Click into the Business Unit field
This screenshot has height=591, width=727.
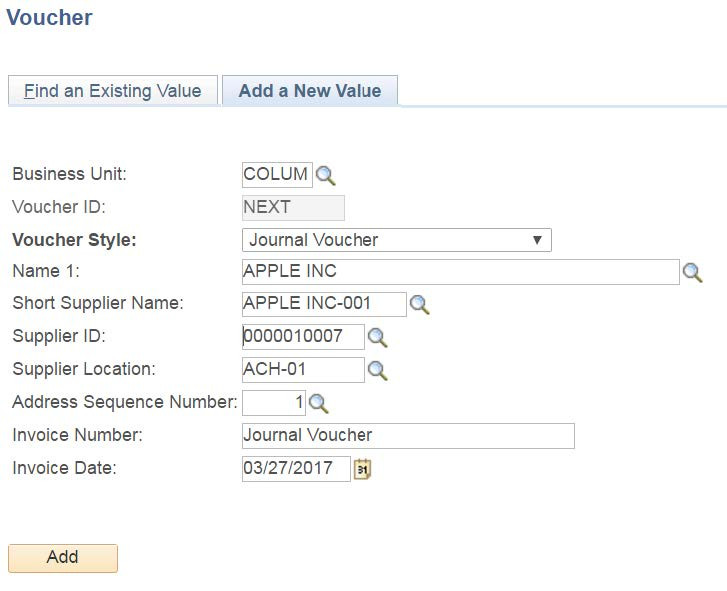pos(277,174)
